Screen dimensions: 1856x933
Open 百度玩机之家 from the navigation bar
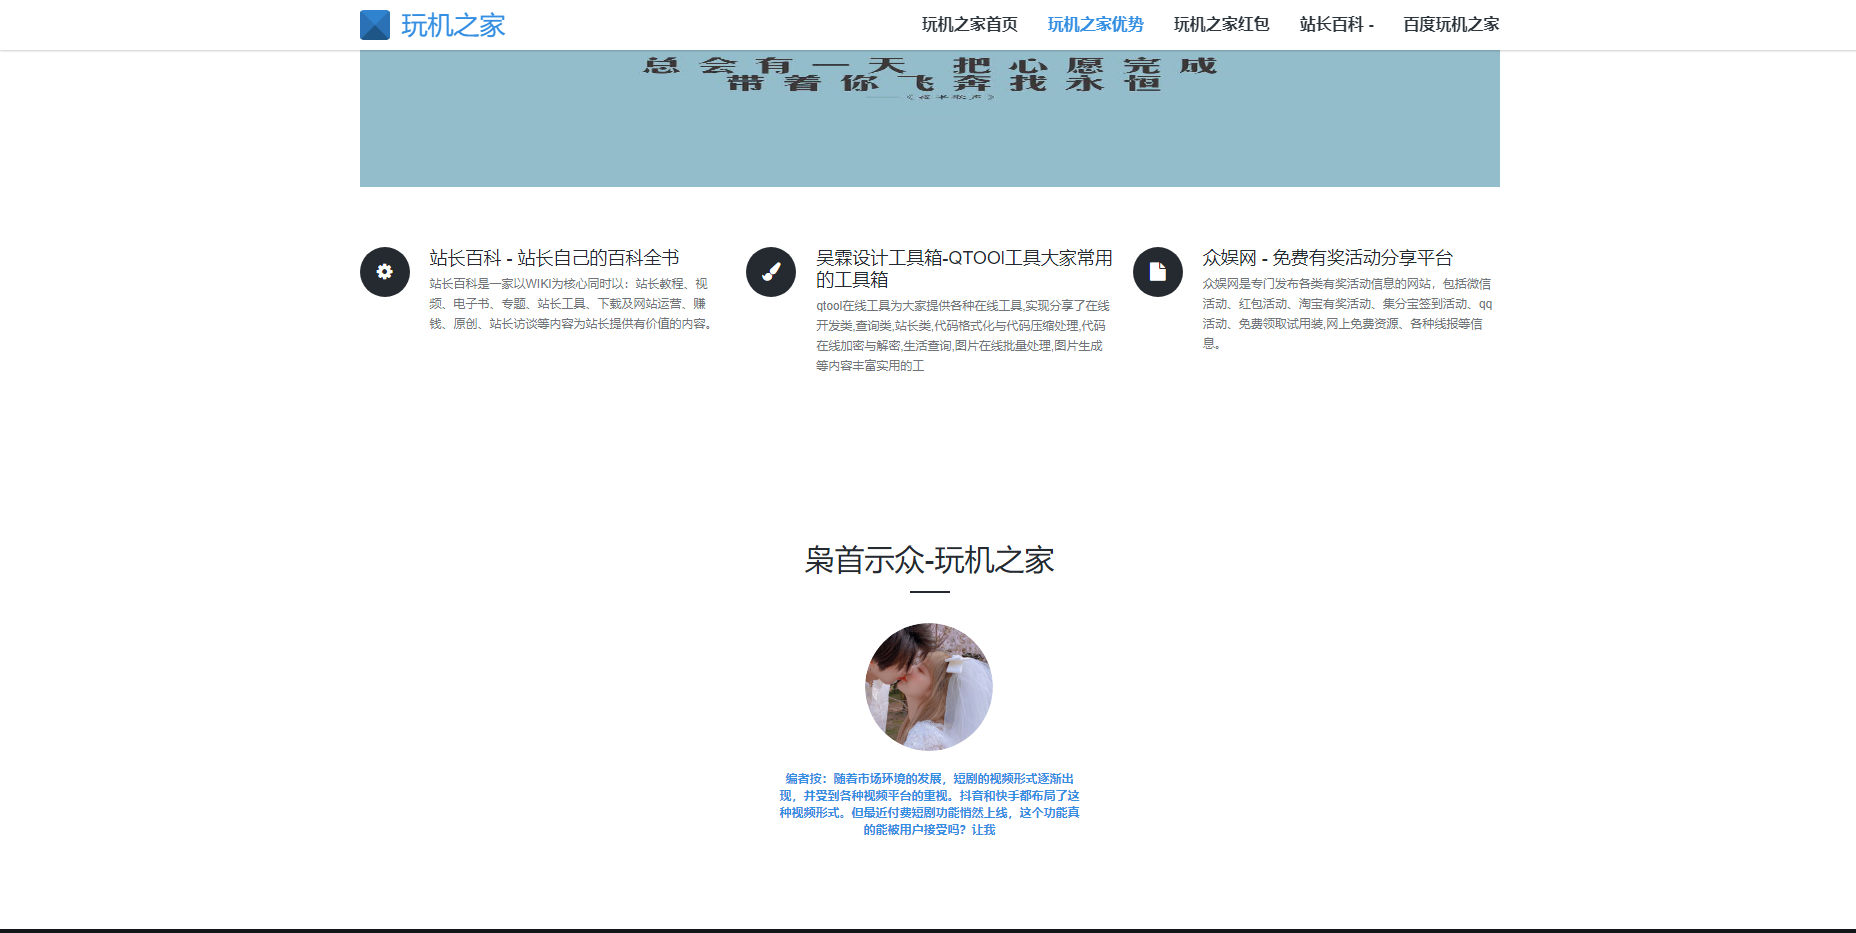coord(1450,24)
